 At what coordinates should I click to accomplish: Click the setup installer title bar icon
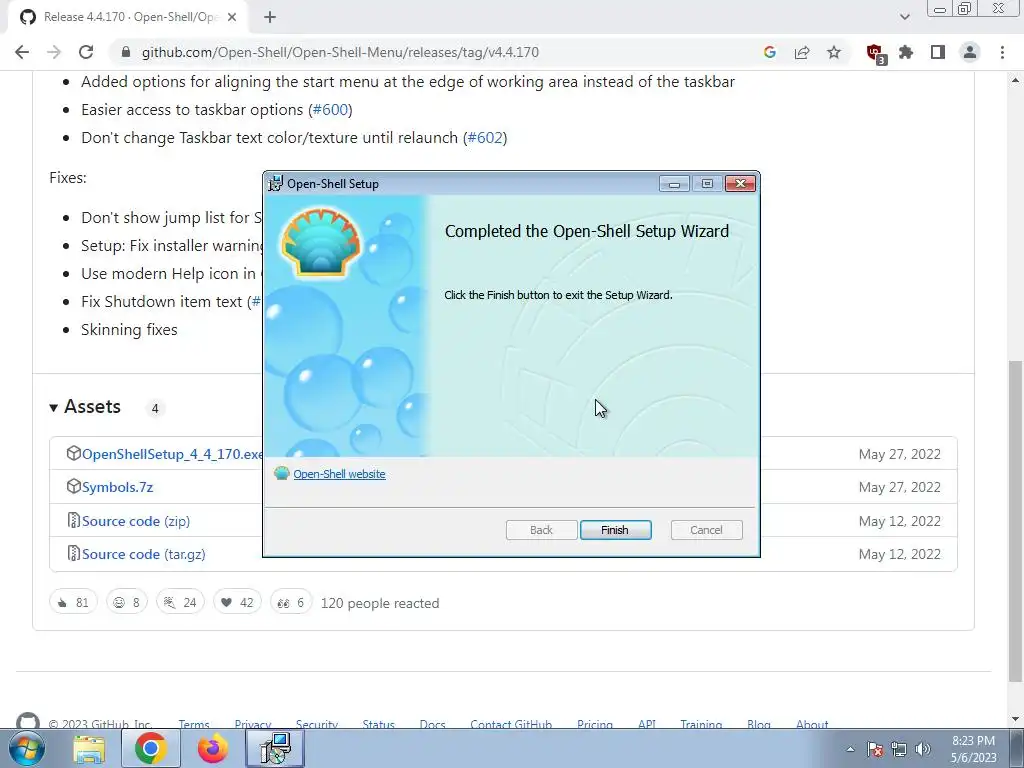[276, 184]
